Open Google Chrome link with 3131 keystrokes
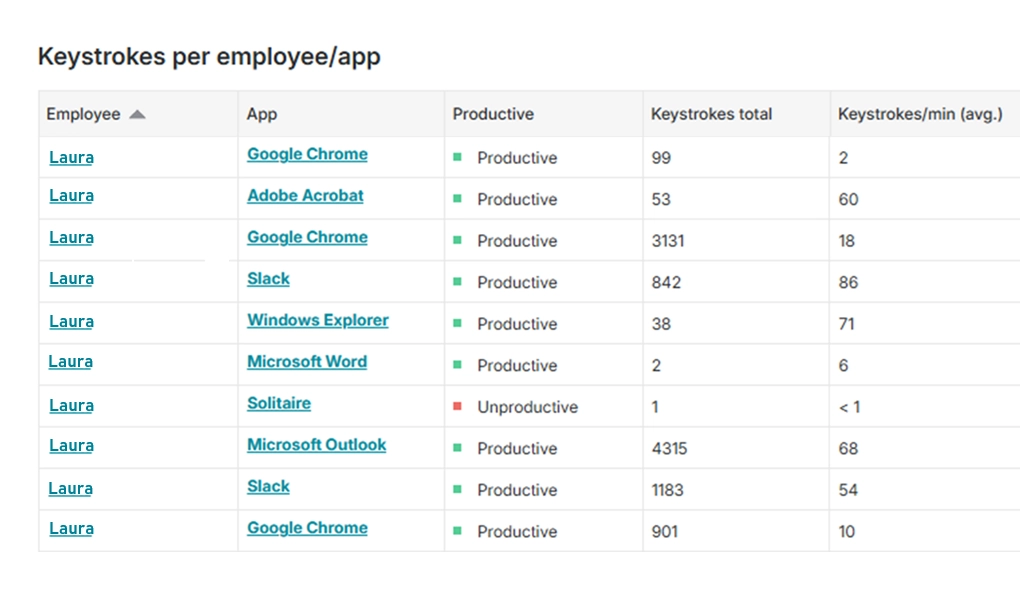The width and height of the screenshot is (1020, 600). tap(307, 238)
